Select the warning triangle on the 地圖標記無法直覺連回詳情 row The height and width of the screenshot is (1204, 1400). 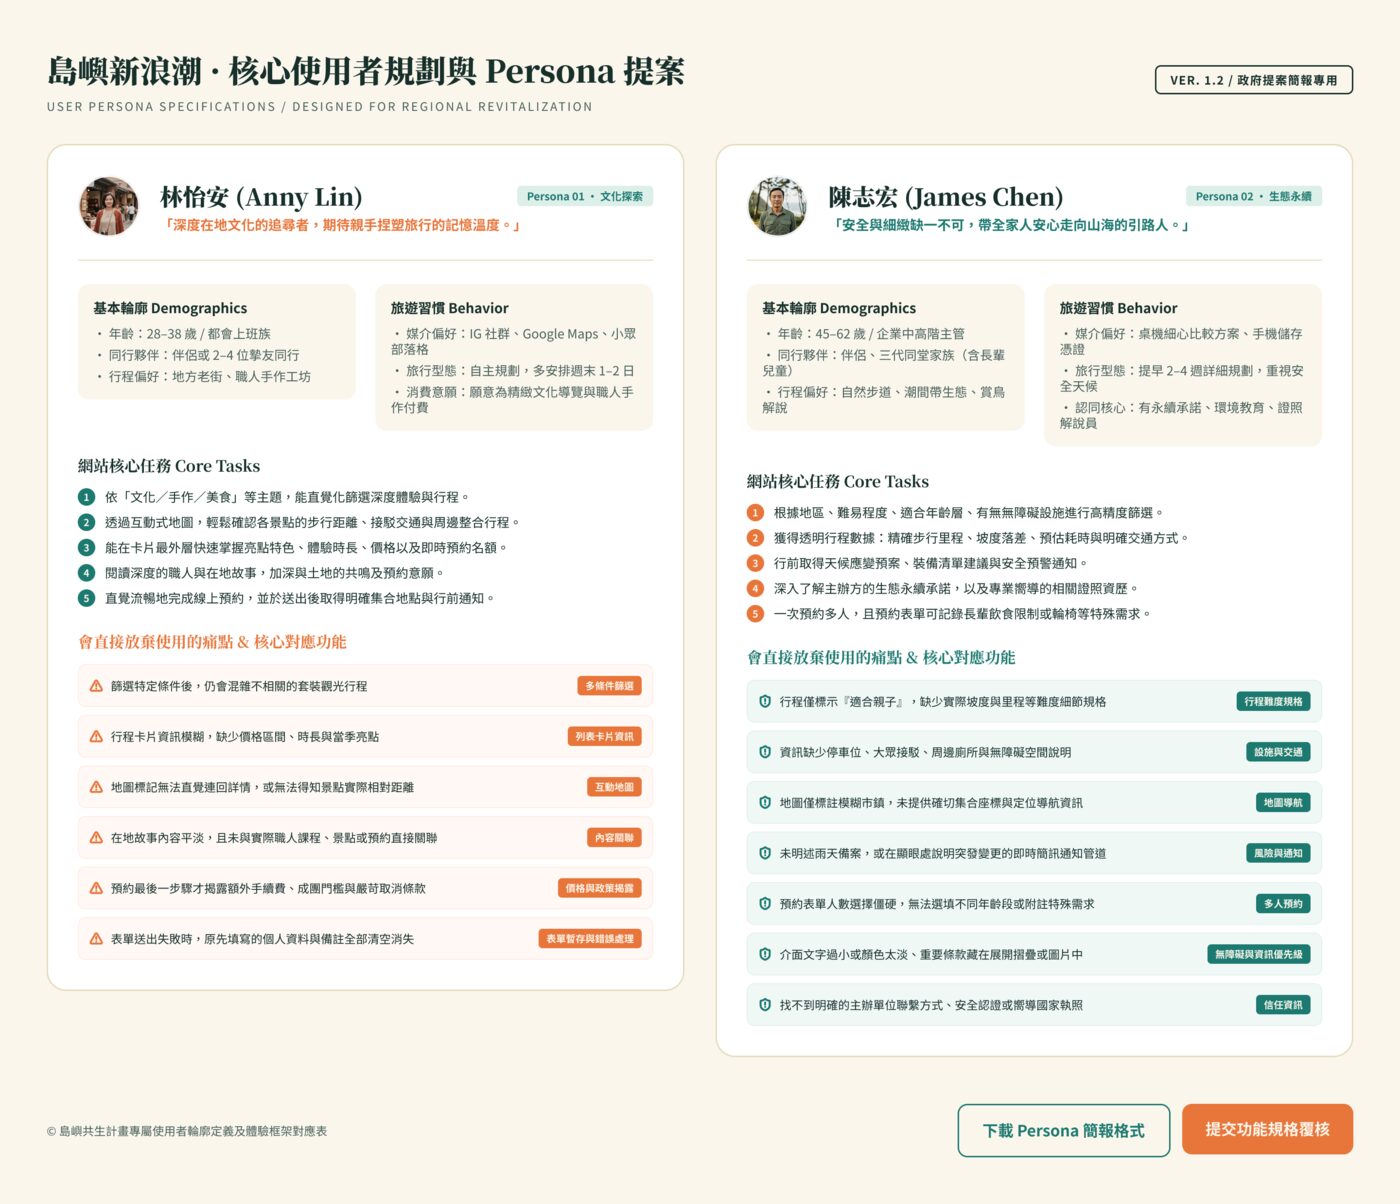tap(96, 787)
